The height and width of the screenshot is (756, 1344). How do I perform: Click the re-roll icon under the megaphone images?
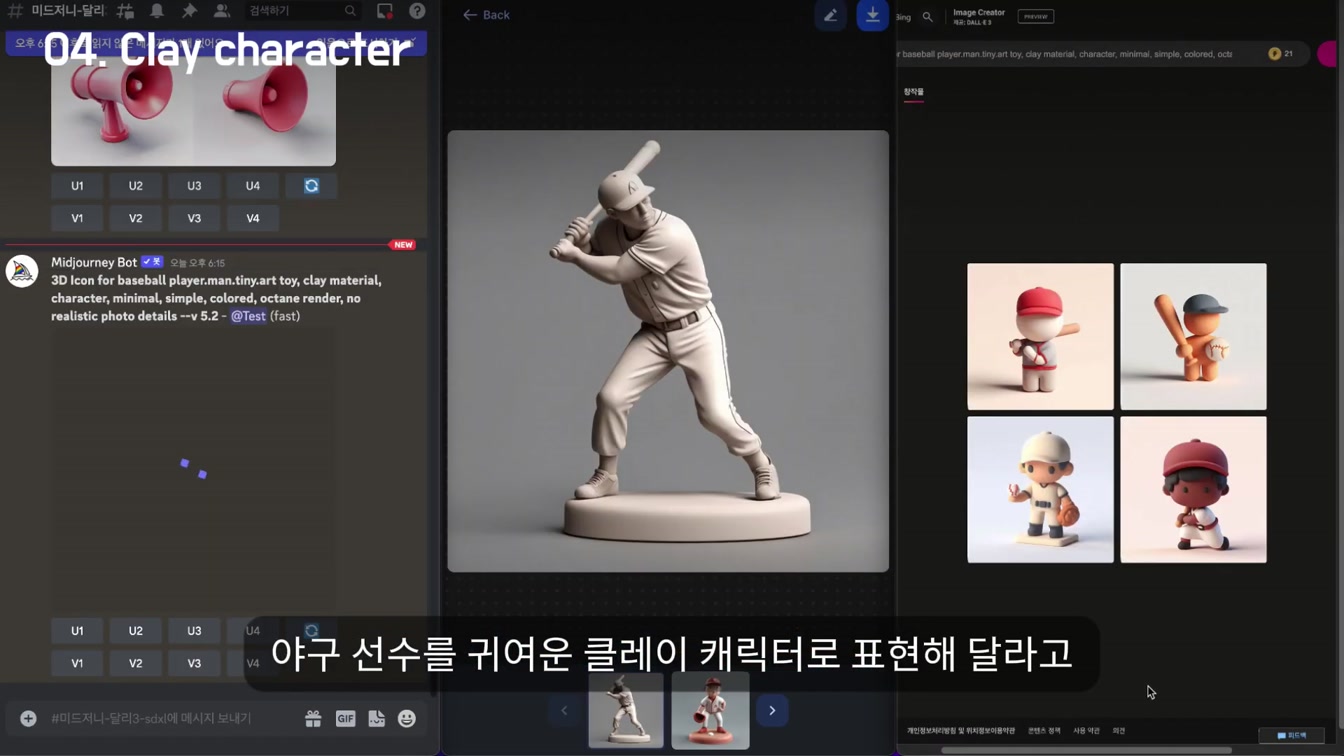[x=311, y=186]
